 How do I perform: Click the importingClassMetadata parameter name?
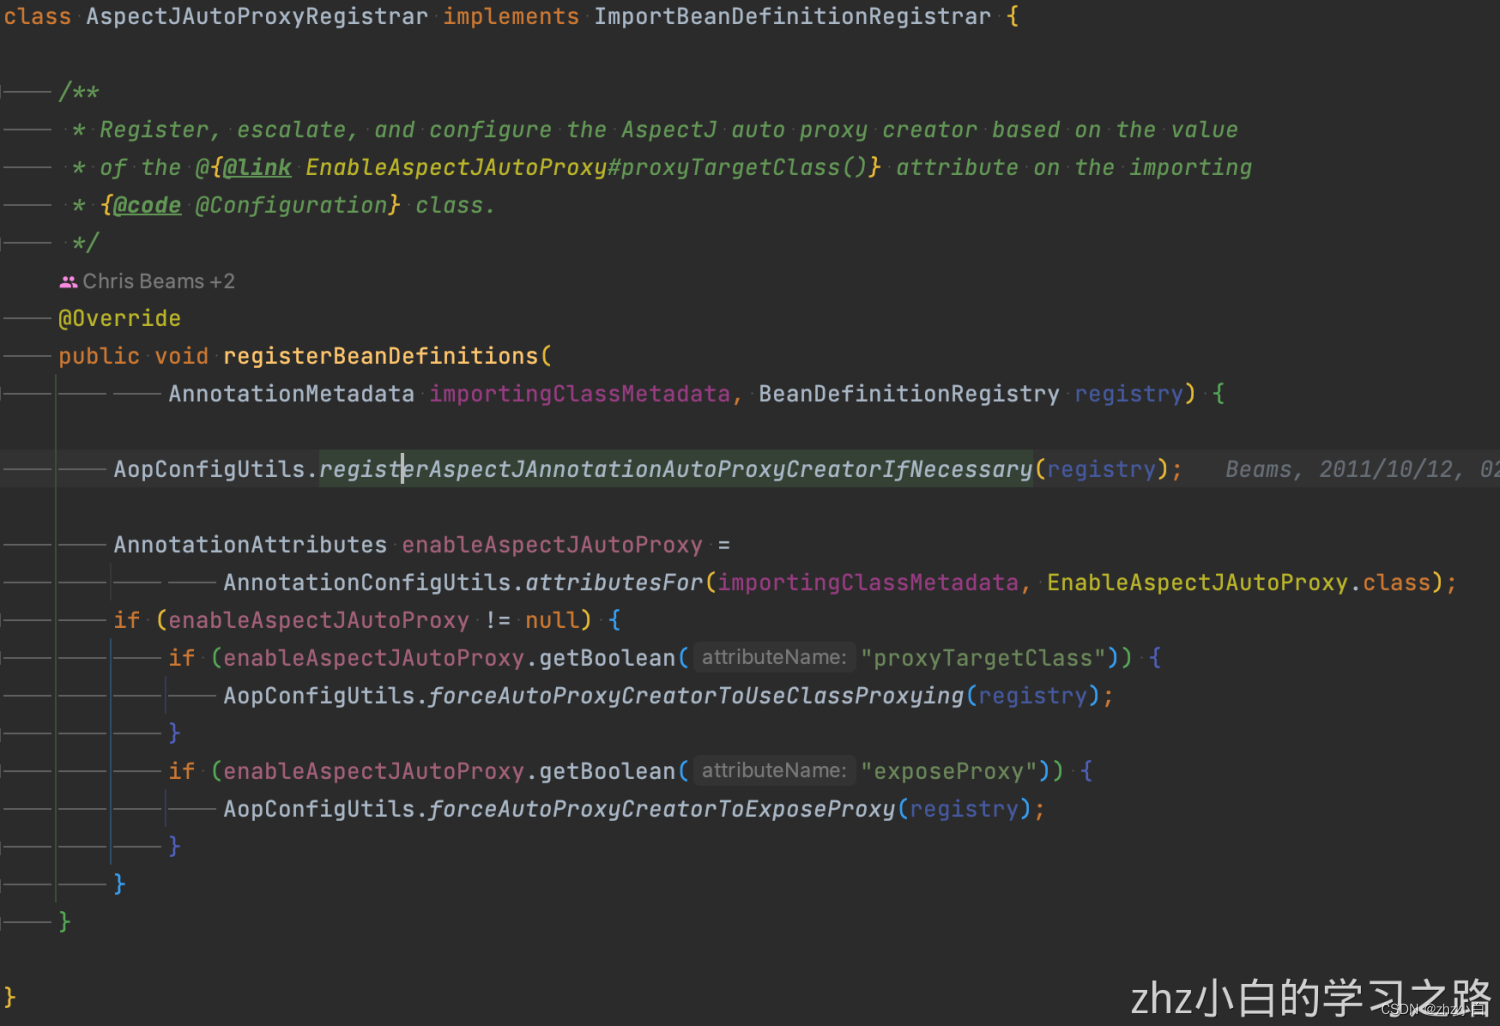(x=580, y=394)
